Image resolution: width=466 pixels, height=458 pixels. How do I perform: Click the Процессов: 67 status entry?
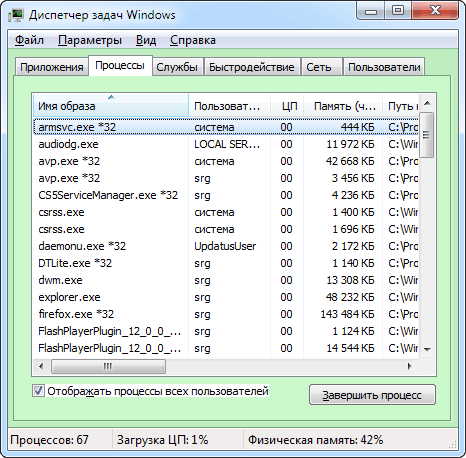pos(49,440)
